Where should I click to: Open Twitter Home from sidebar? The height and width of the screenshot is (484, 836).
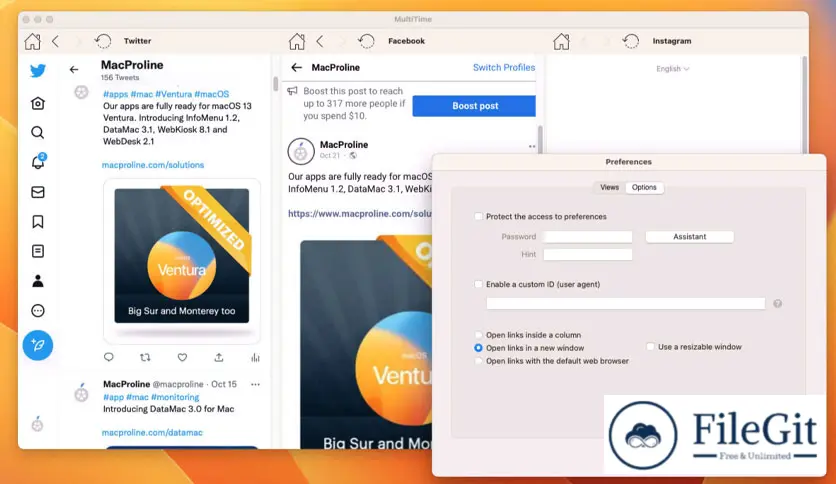point(38,103)
